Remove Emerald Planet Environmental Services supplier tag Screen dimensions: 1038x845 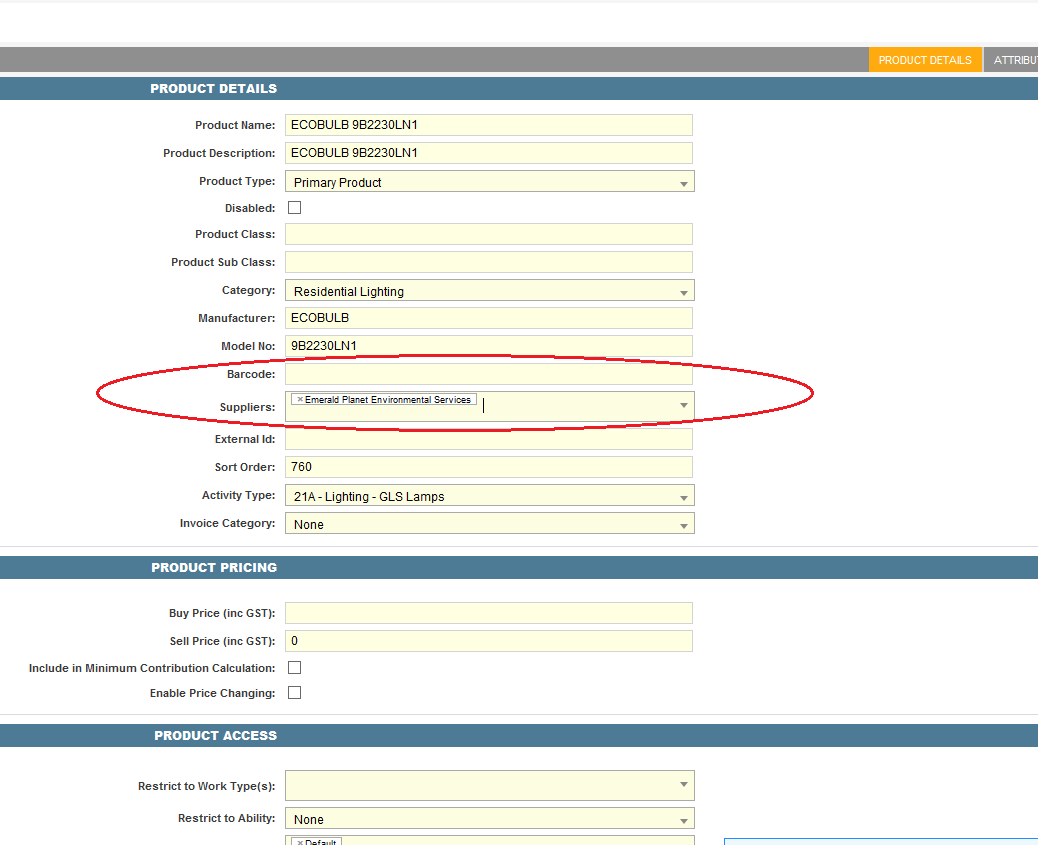tap(299, 400)
